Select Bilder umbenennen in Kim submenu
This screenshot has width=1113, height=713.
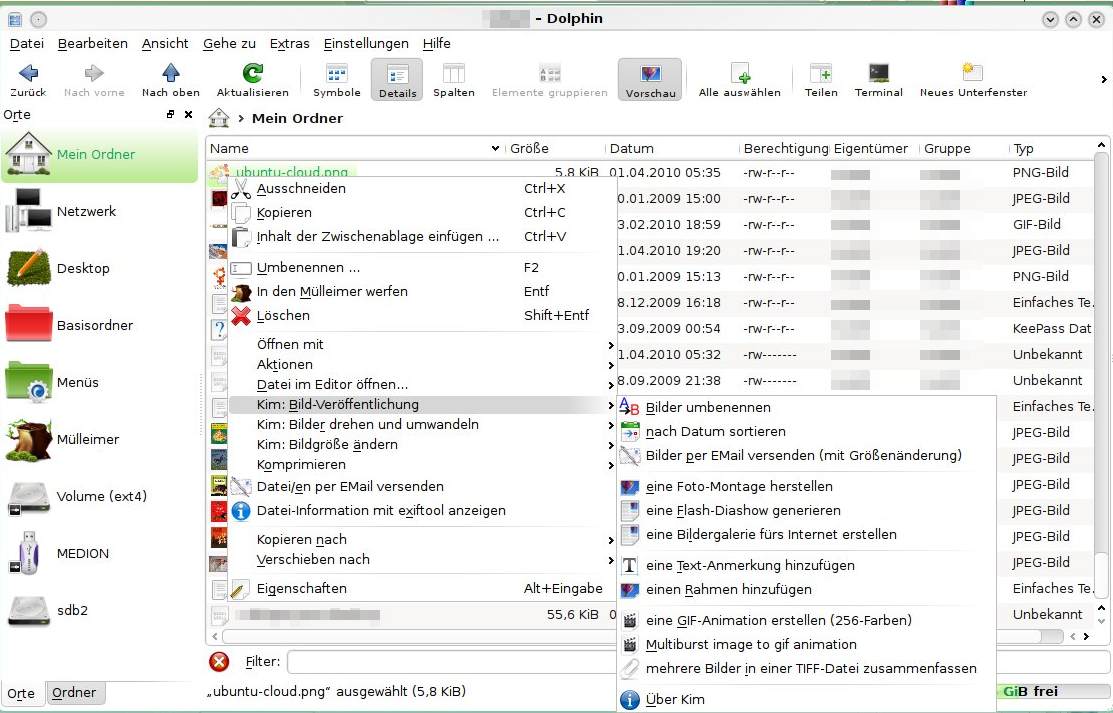[806, 408]
